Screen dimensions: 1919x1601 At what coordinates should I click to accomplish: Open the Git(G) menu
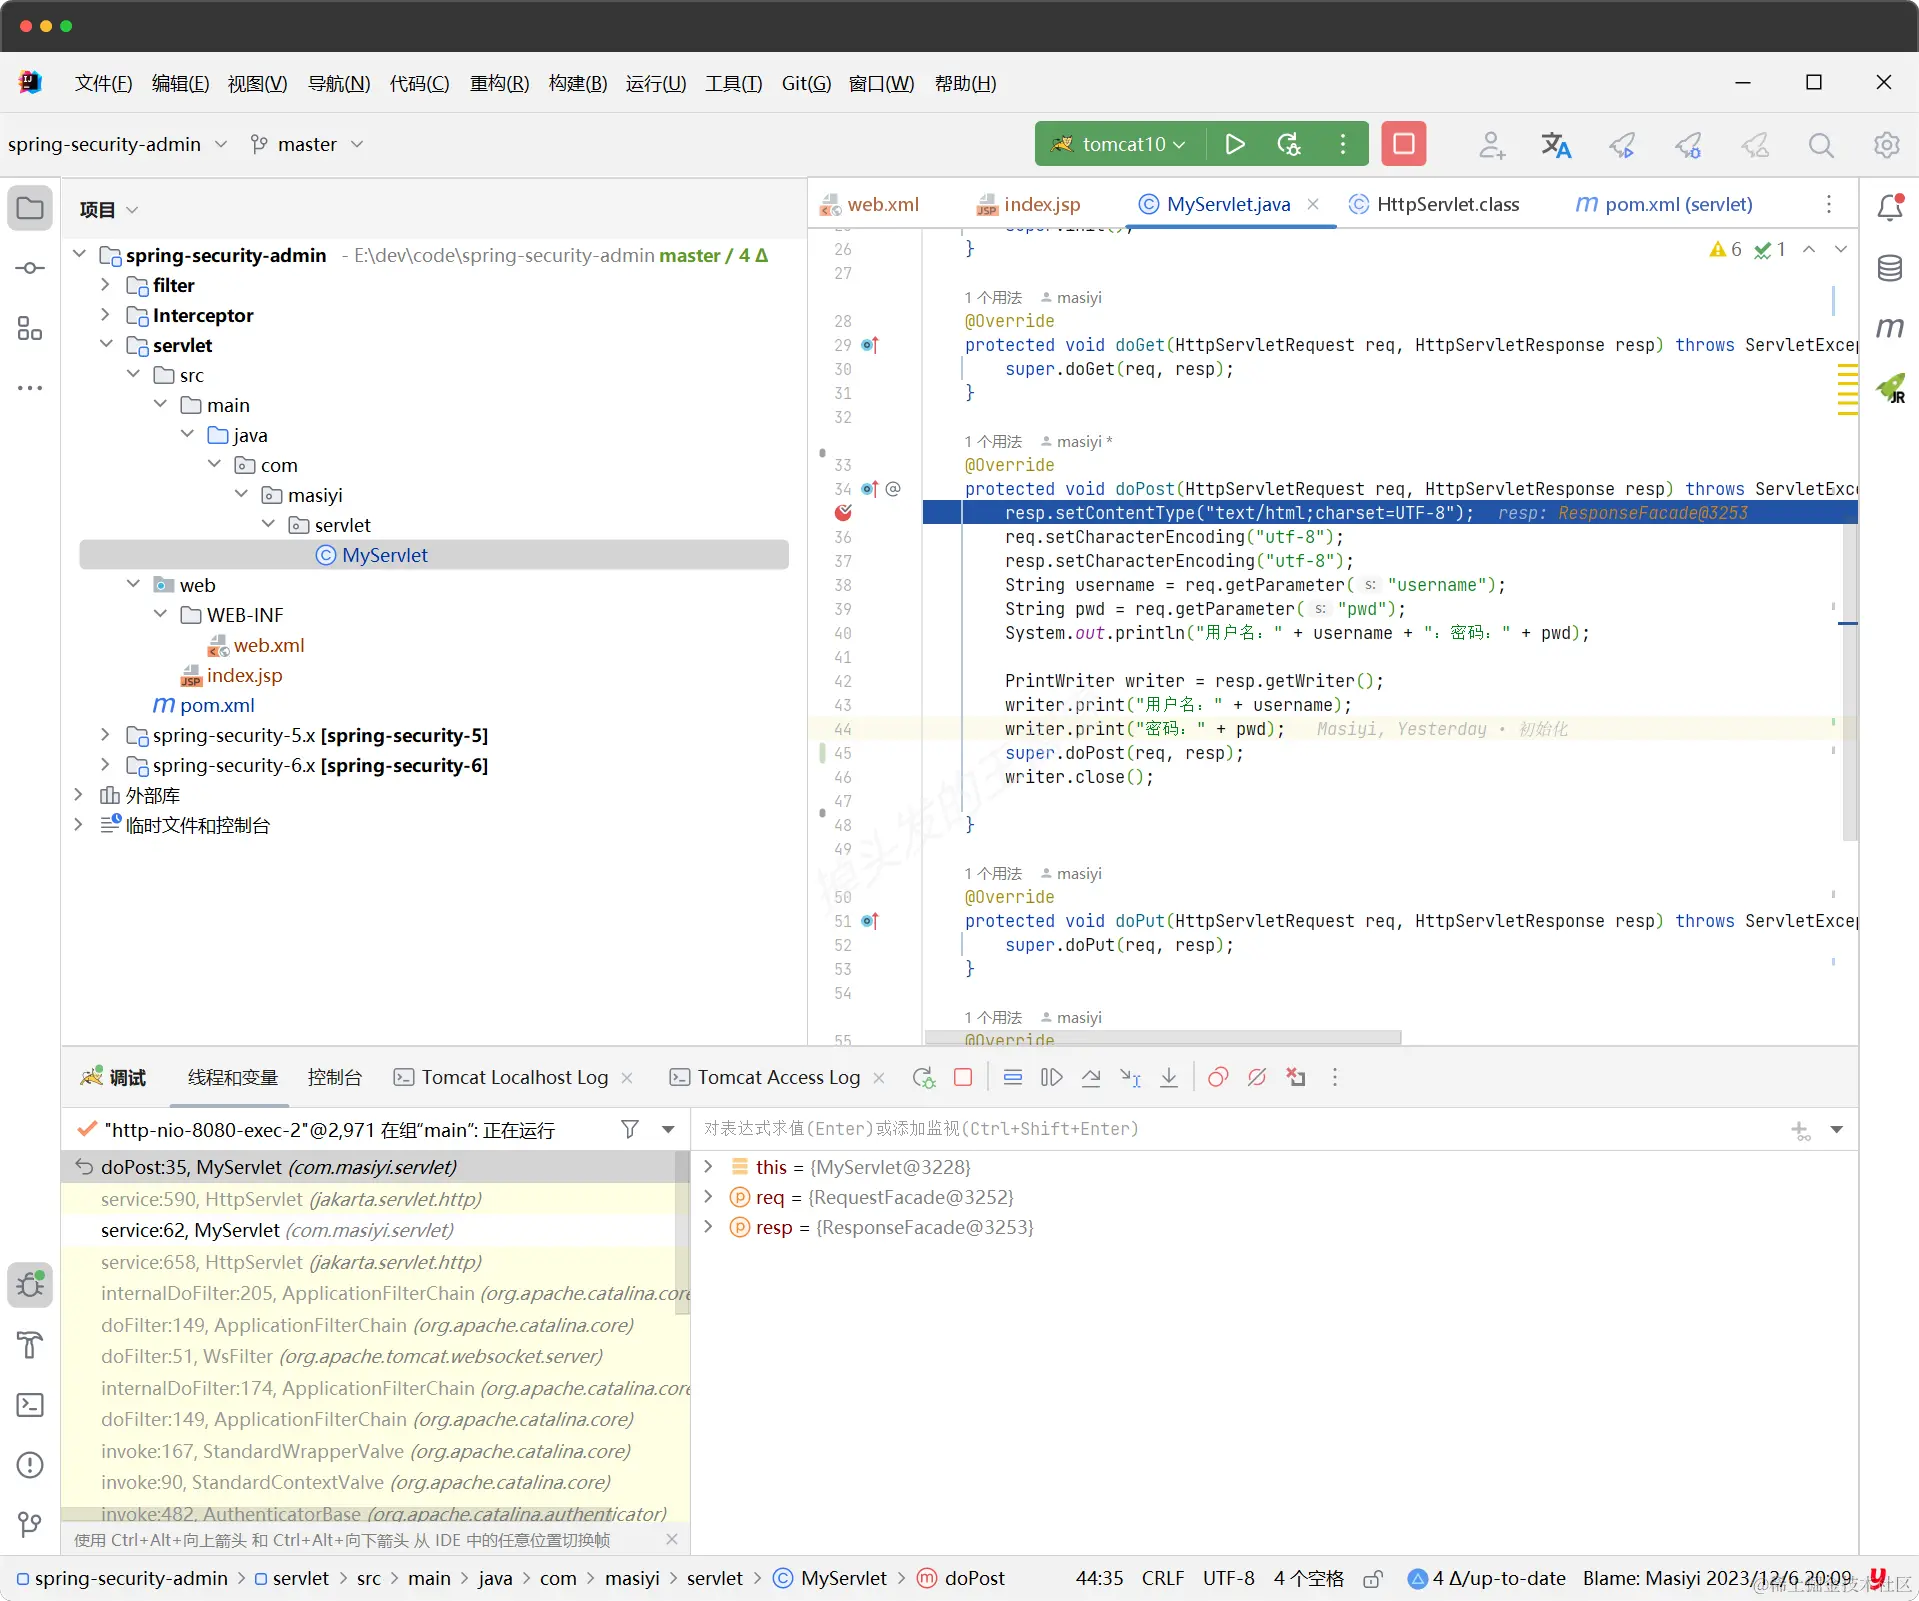tap(806, 83)
